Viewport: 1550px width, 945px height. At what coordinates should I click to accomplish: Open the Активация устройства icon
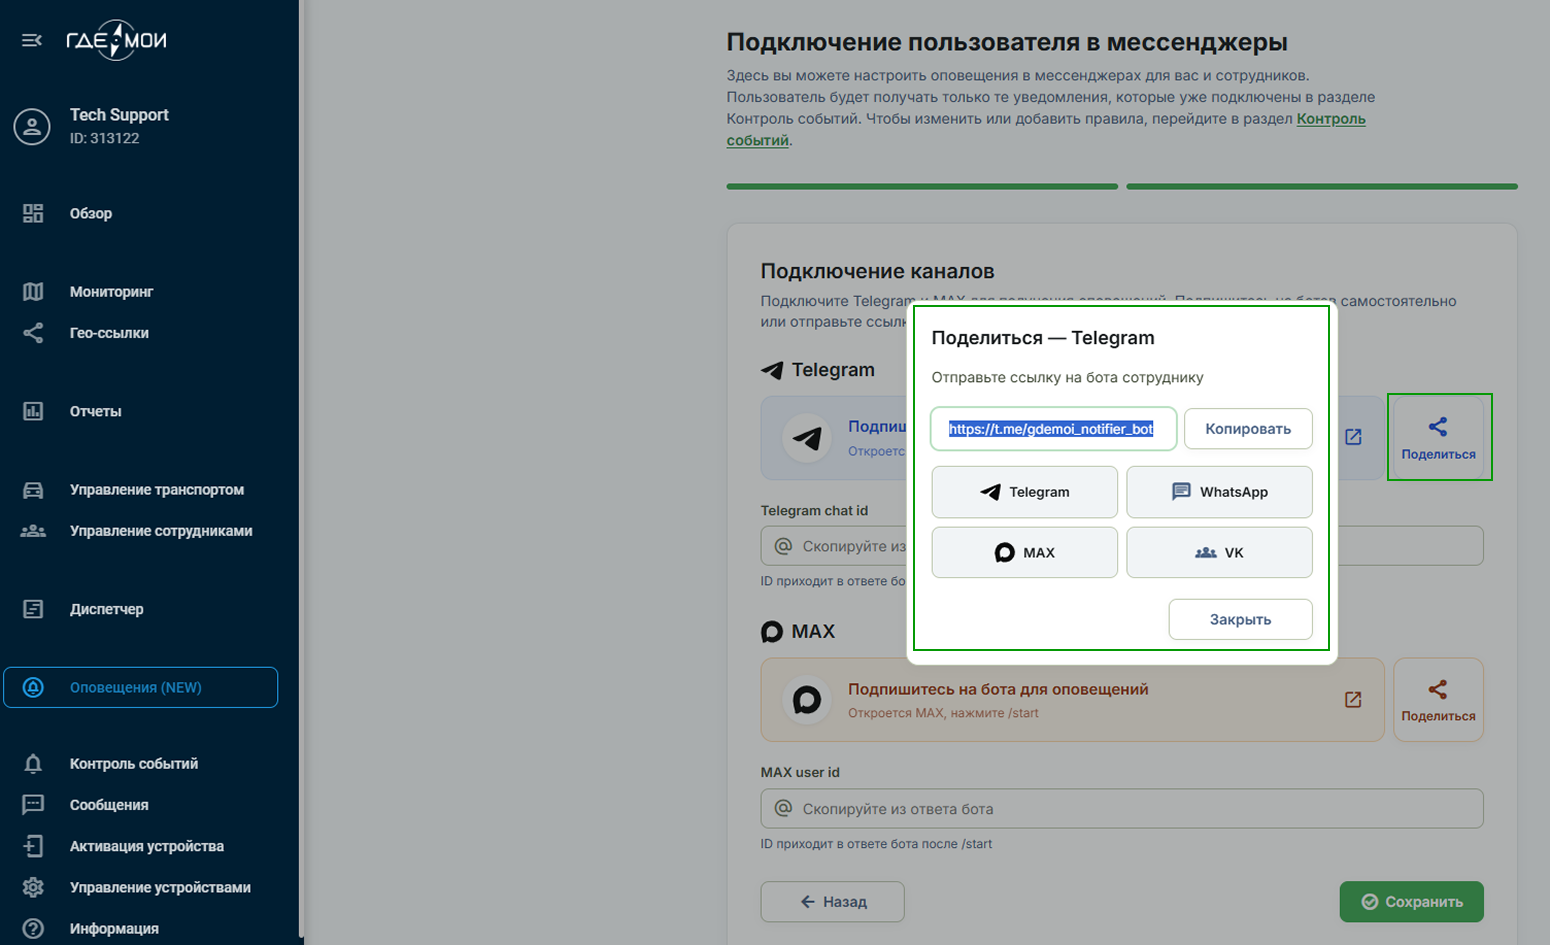click(33, 846)
